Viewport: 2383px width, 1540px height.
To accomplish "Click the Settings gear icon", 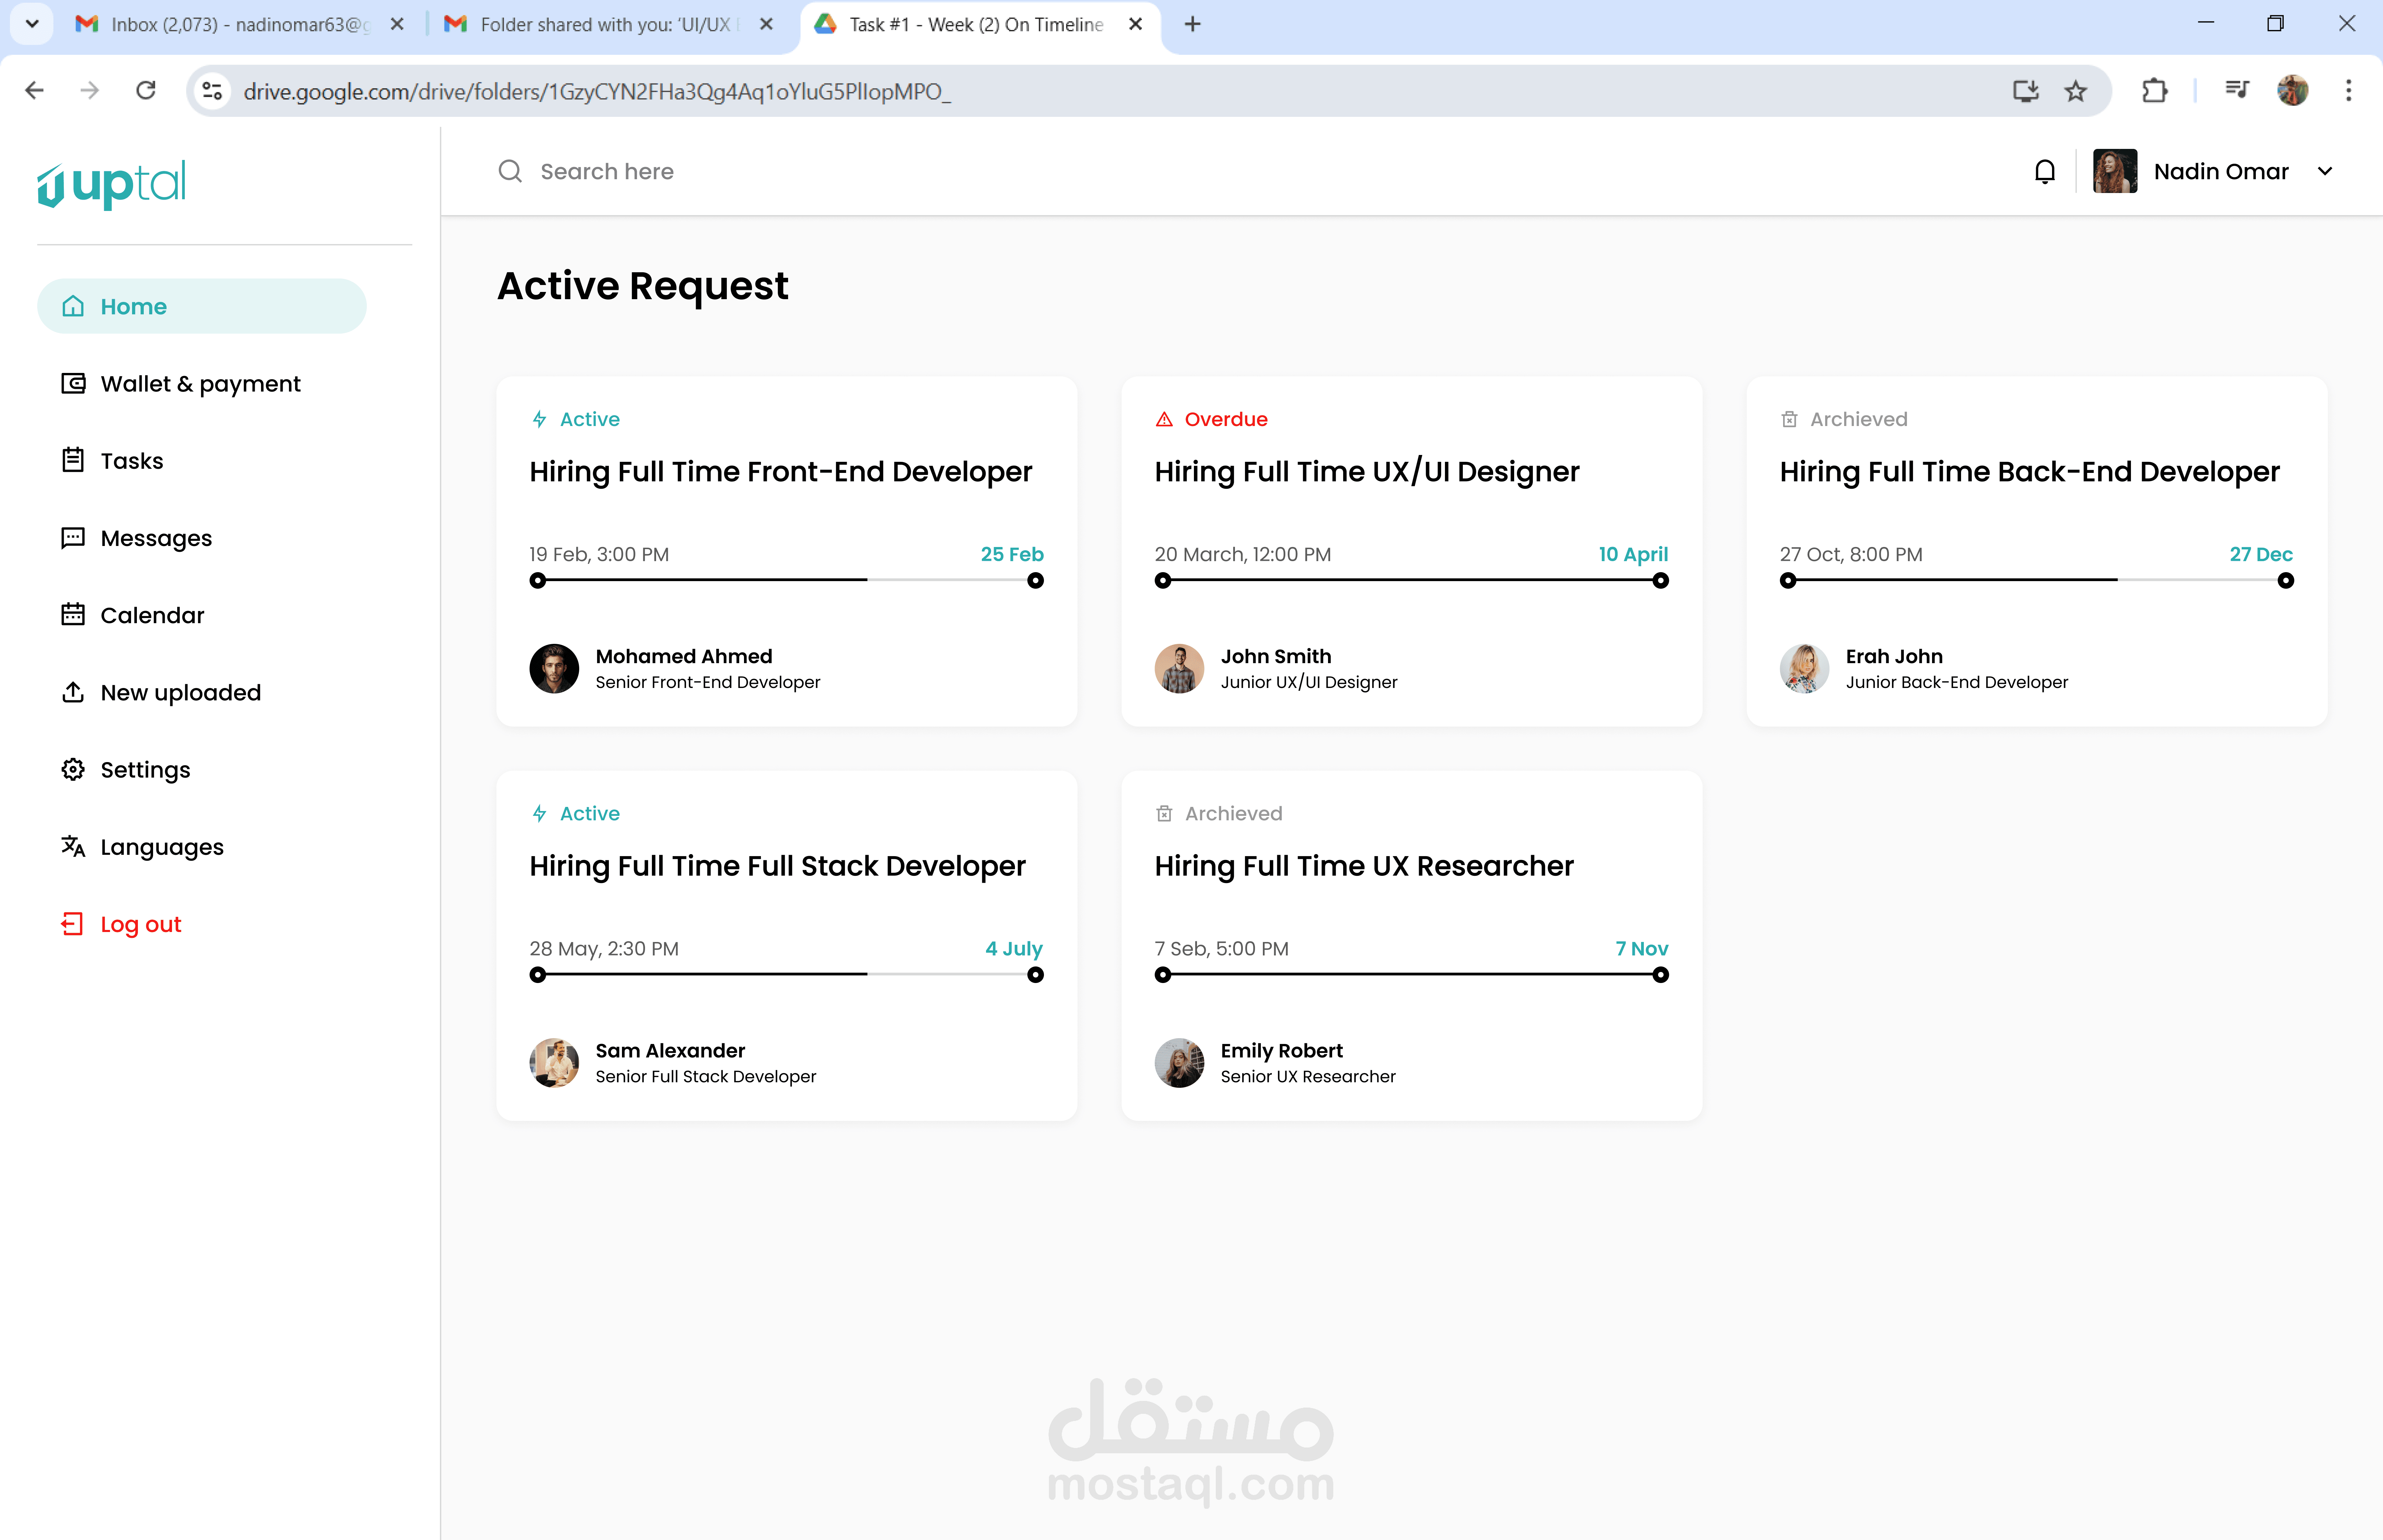I will pyautogui.click(x=73, y=769).
